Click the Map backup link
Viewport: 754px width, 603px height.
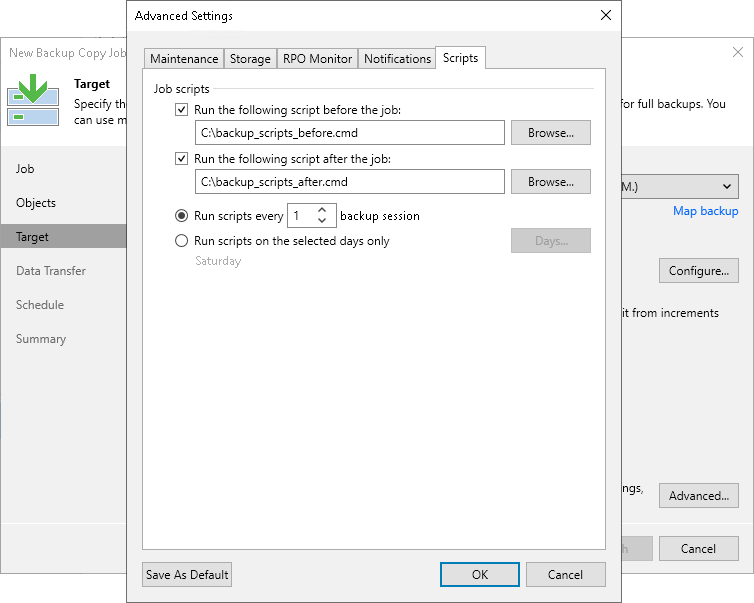pyautogui.click(x=705, y=211)
